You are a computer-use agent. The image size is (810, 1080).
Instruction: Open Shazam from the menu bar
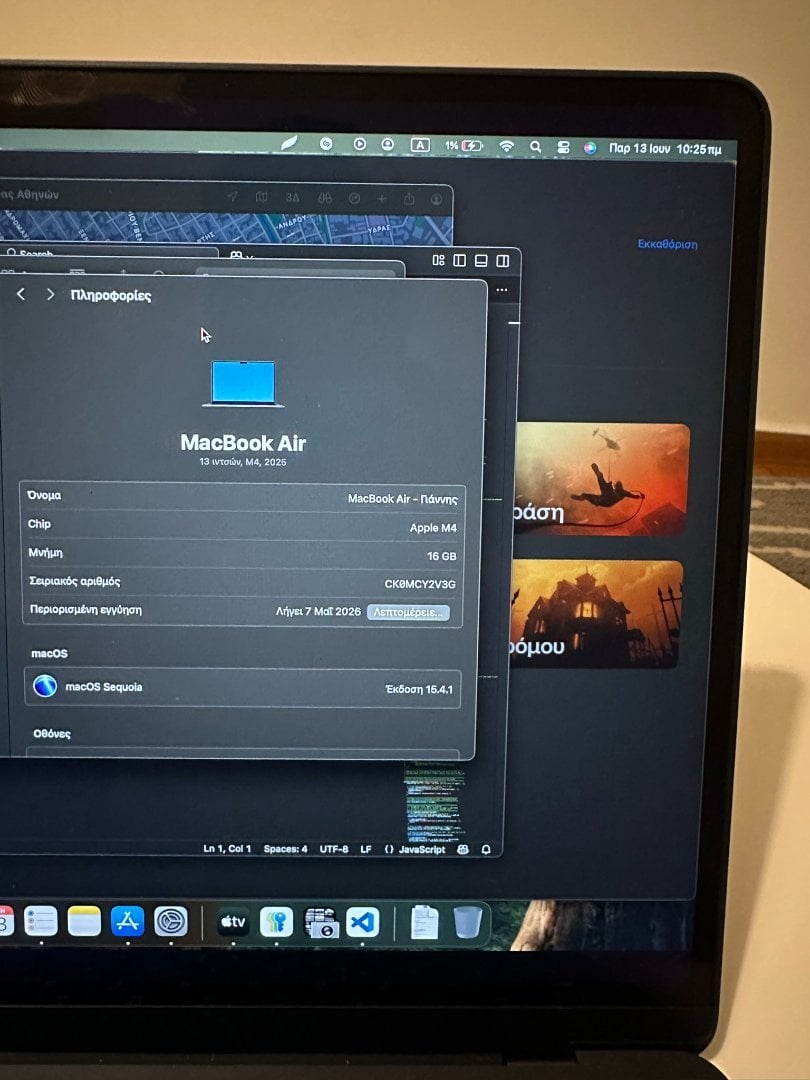(326, 143)
